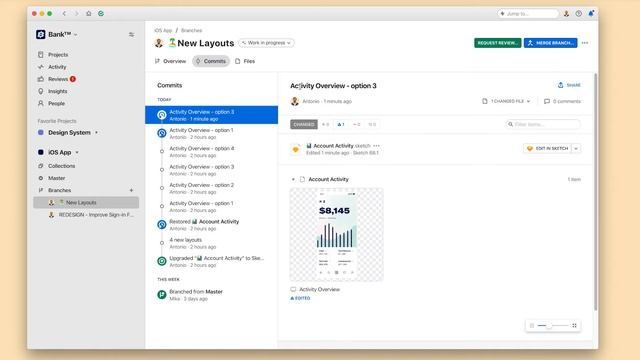The height and width of the screenshot is (360, 640).
Task: Open the 0 comments link
Action: tap(562, 101)
